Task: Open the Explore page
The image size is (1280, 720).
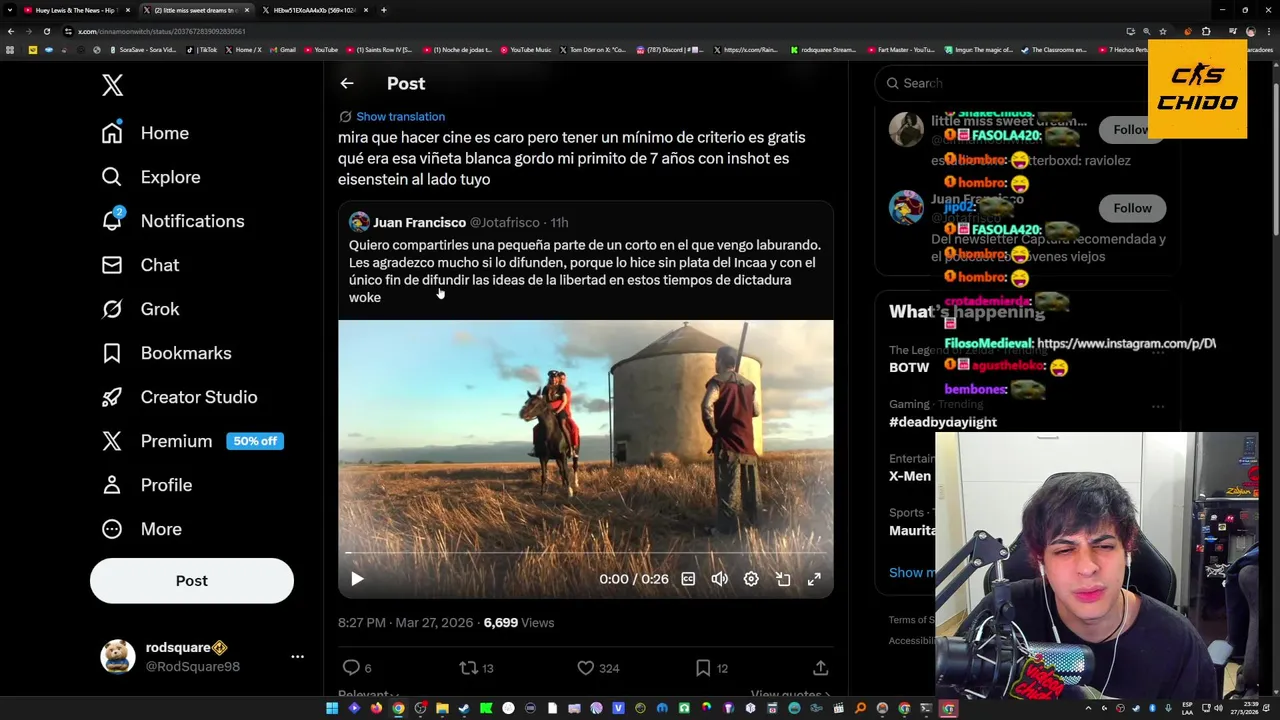Action: [151, 177]
